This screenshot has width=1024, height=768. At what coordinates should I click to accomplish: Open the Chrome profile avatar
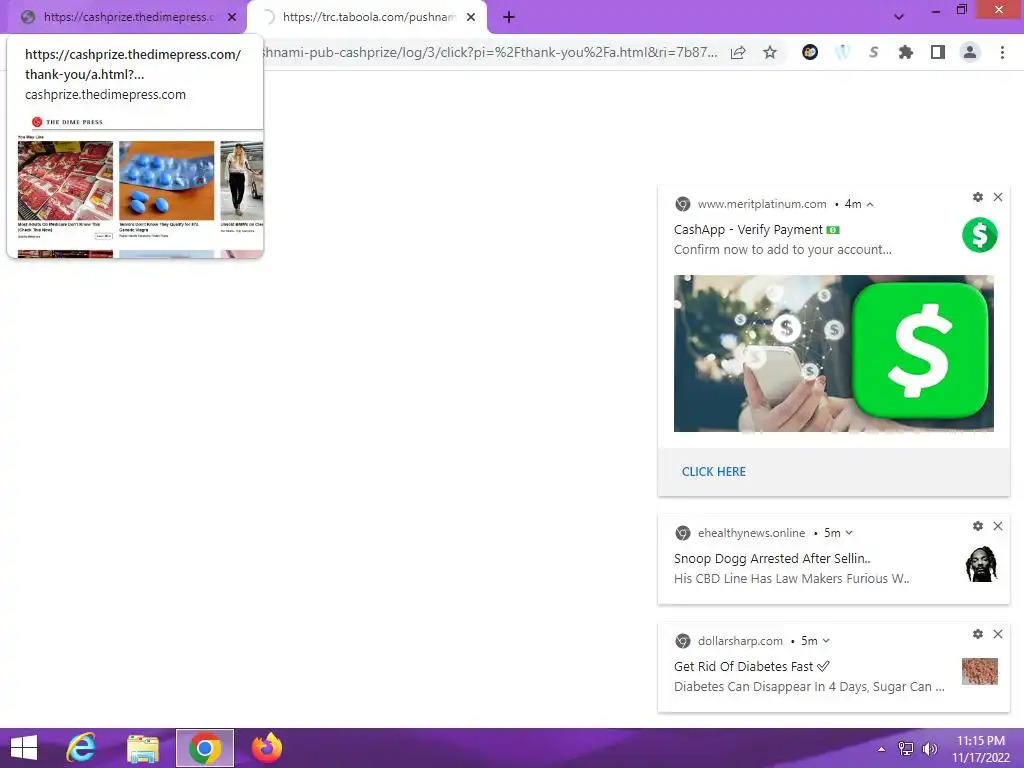click(x=970, y=52)
